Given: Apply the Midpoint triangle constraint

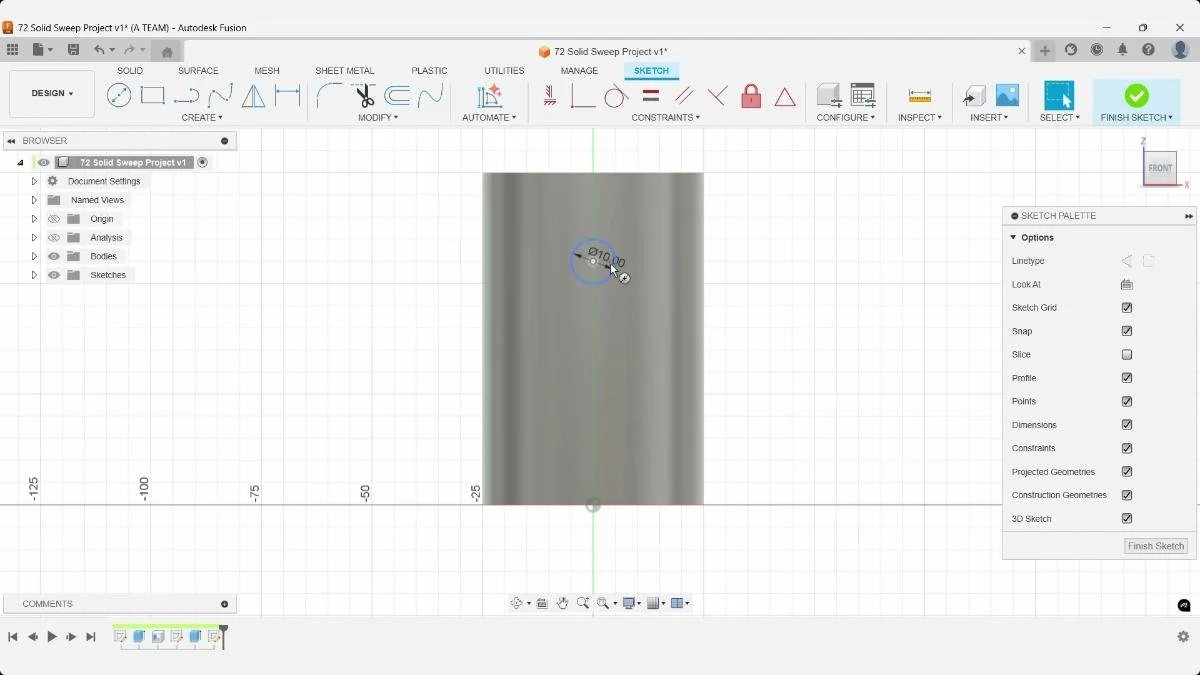Looking at the screenshot, I should (785, 97).
